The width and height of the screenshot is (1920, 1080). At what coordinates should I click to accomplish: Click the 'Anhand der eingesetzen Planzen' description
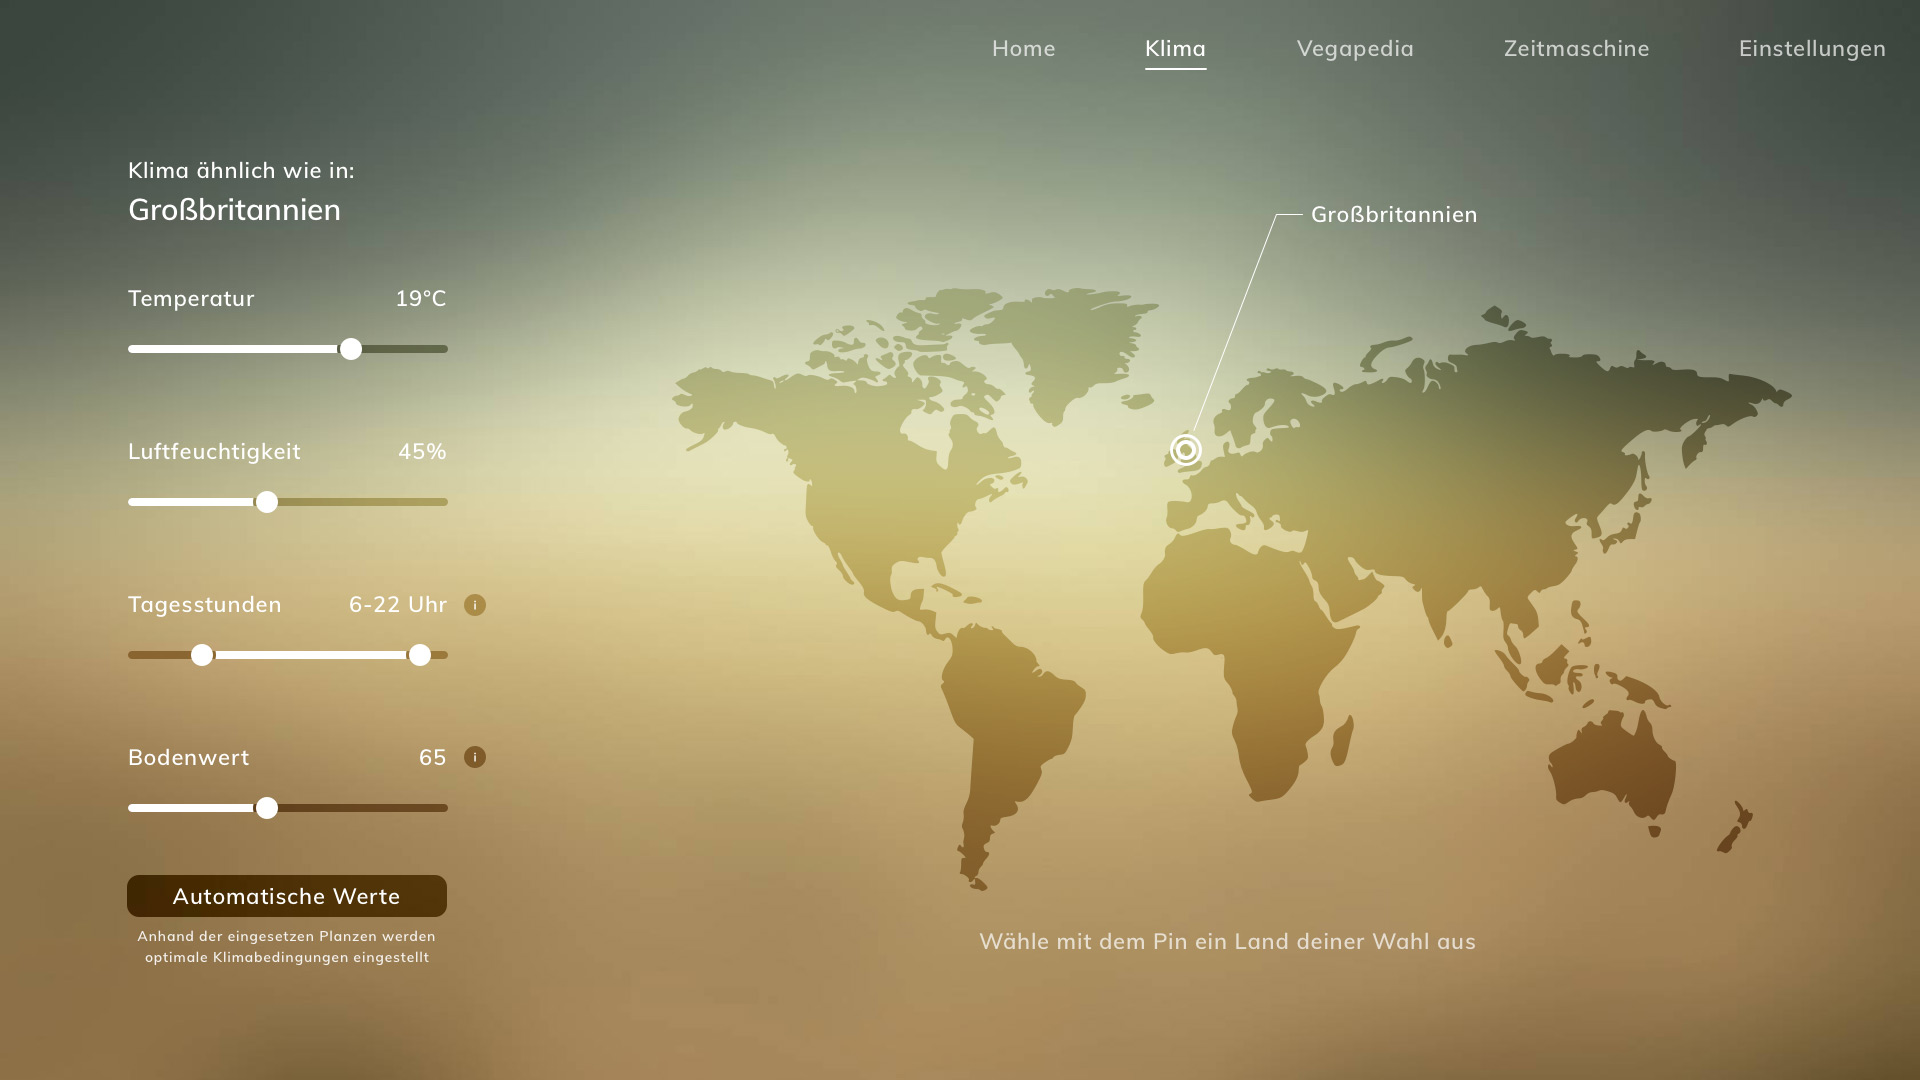[287, 946]
